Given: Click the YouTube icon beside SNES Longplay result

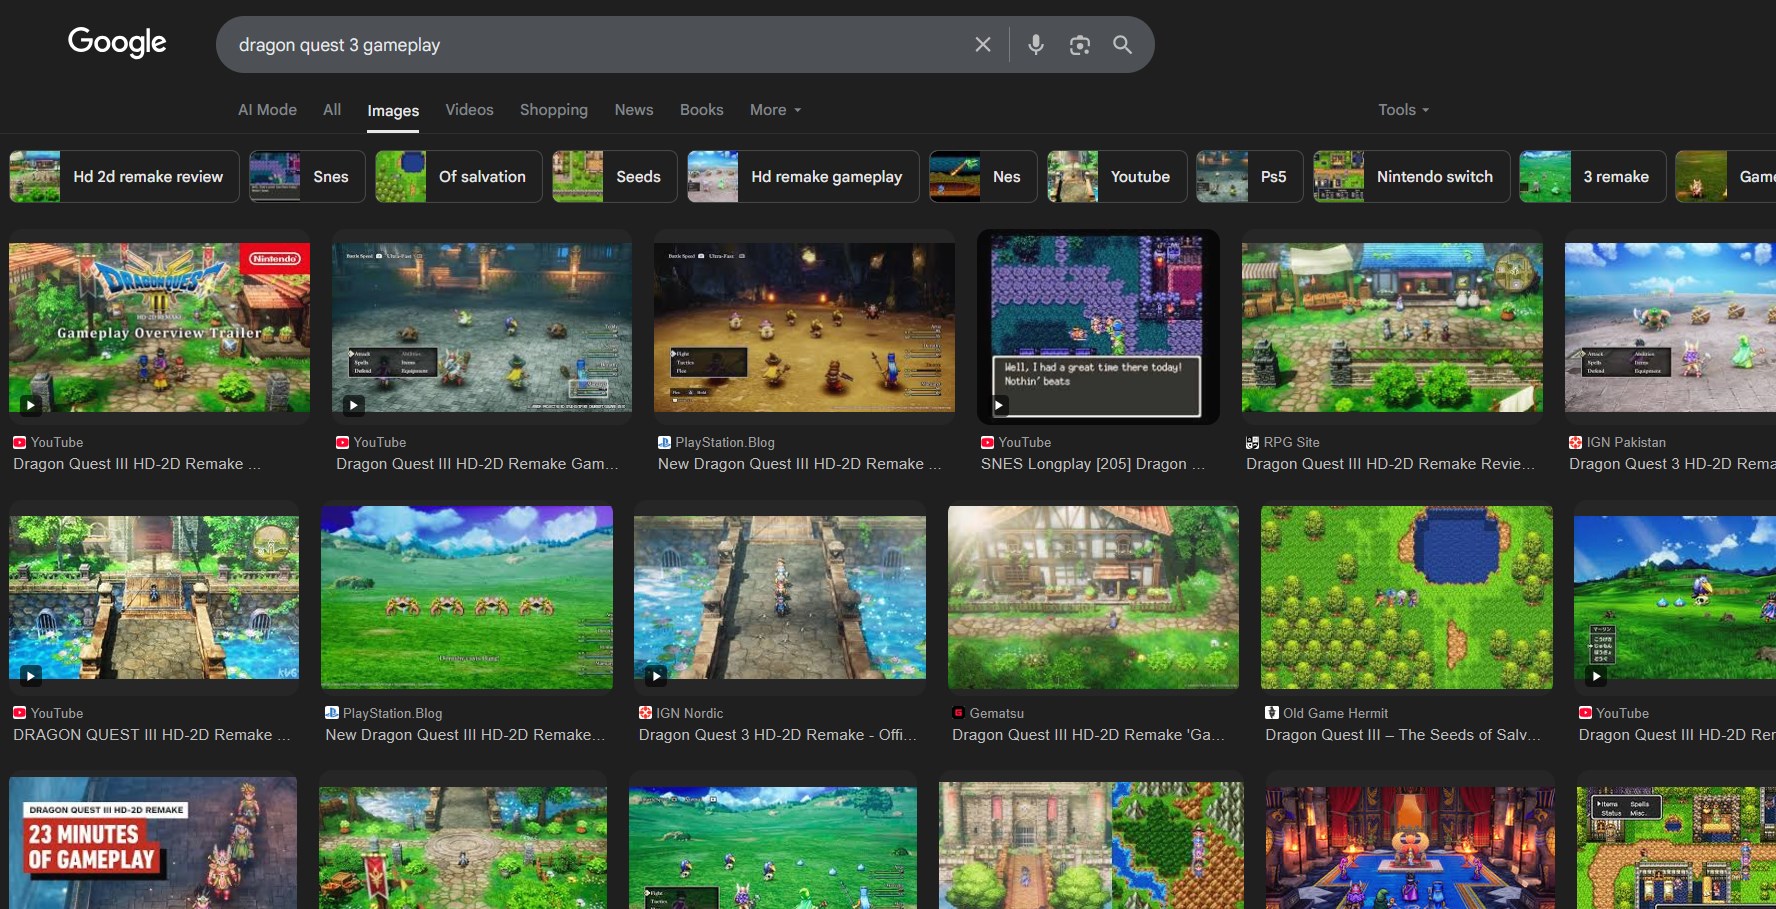Looking at the screenshot, I should 987,442.
